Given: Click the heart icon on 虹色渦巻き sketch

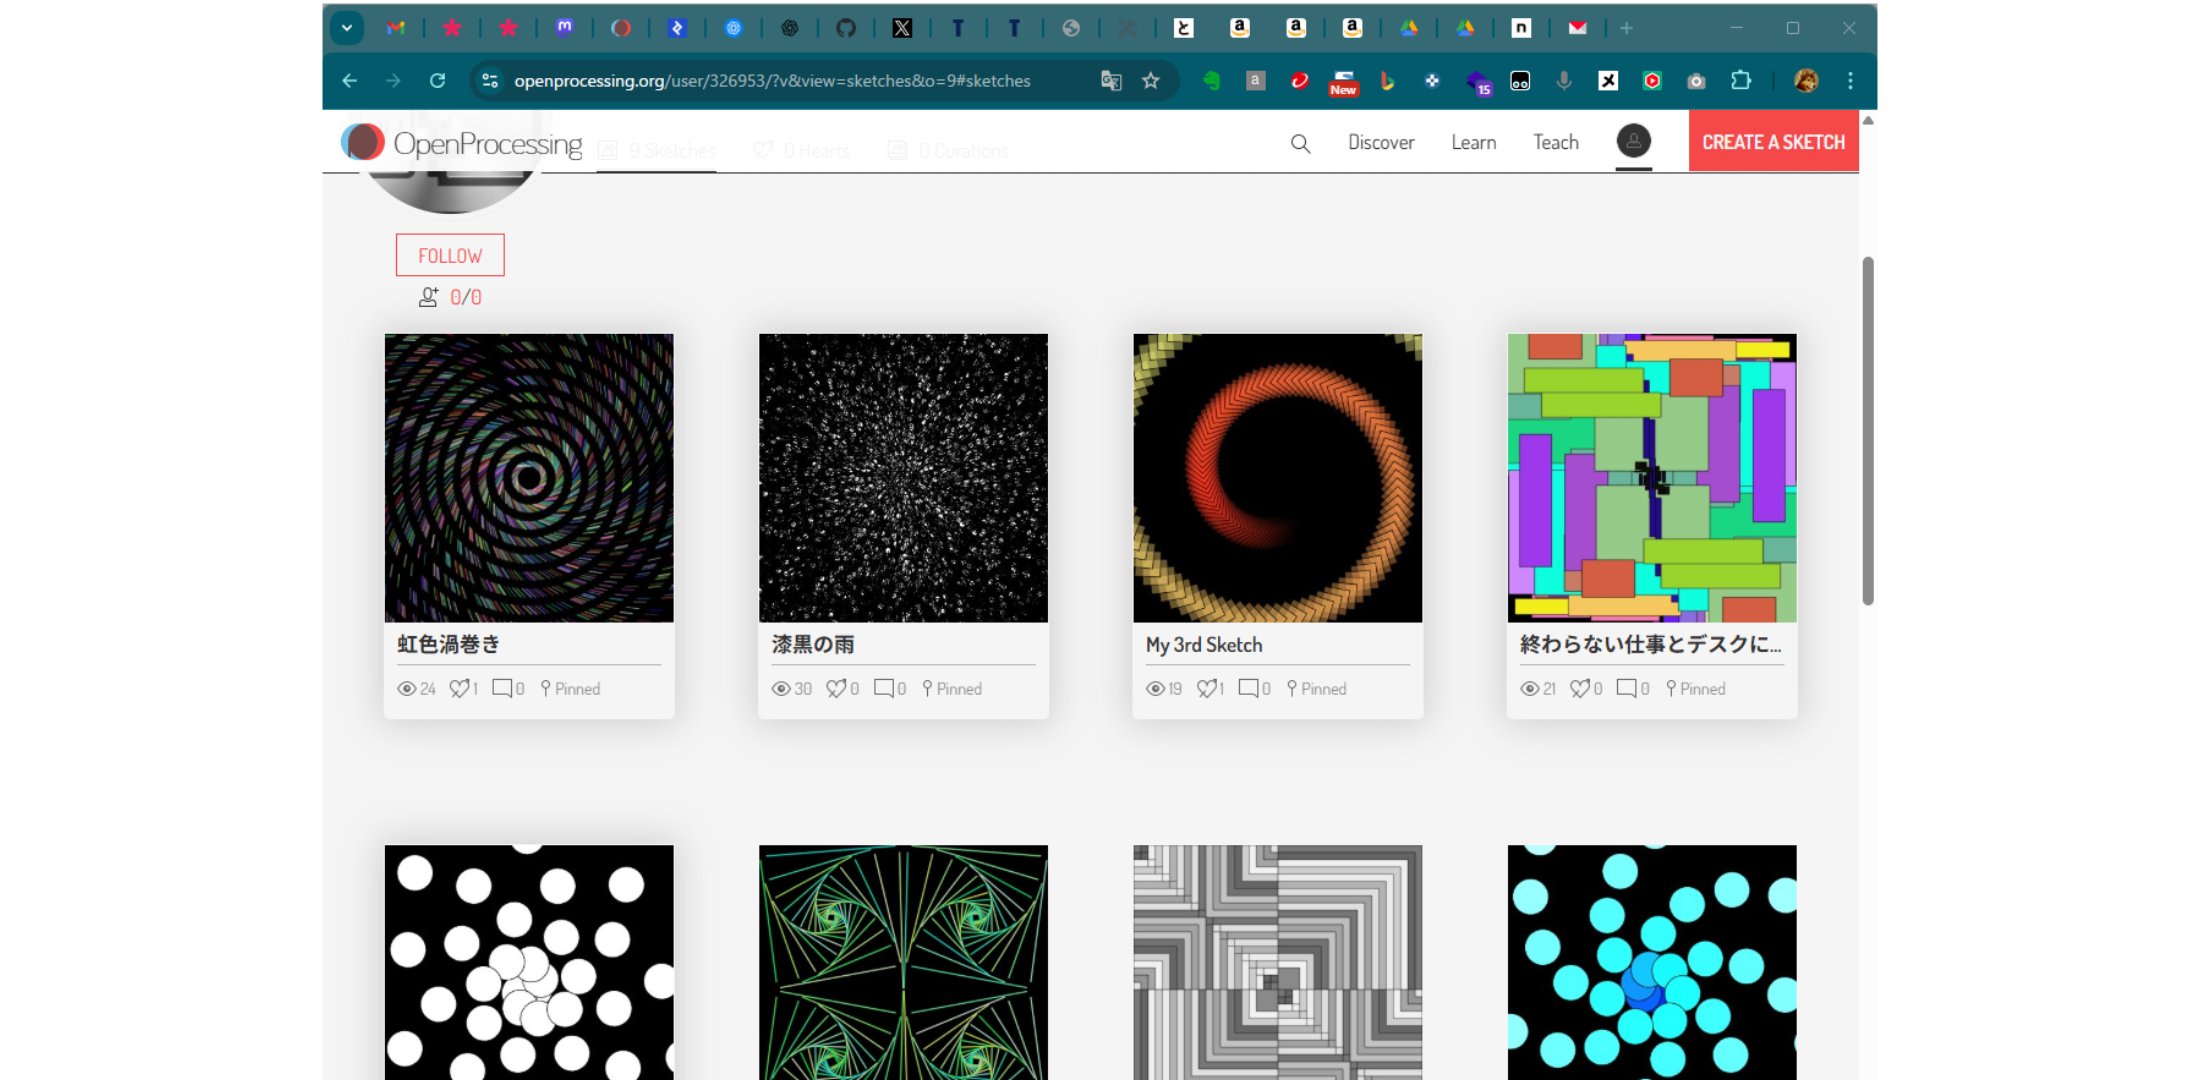Looking at the screenshot, I should click(459, 688).
